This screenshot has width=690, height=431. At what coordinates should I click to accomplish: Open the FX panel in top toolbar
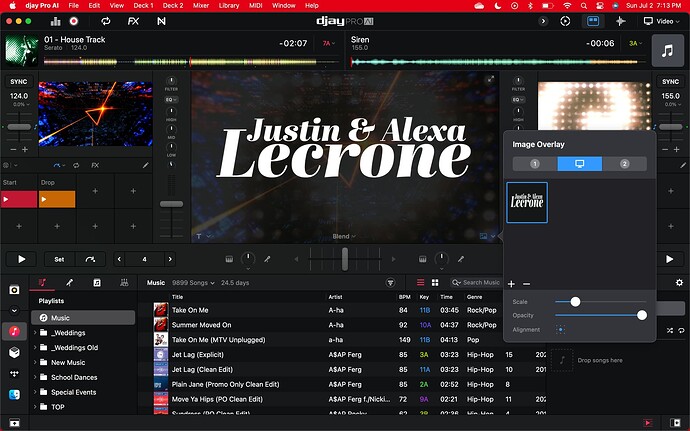[x=133, y=21]
